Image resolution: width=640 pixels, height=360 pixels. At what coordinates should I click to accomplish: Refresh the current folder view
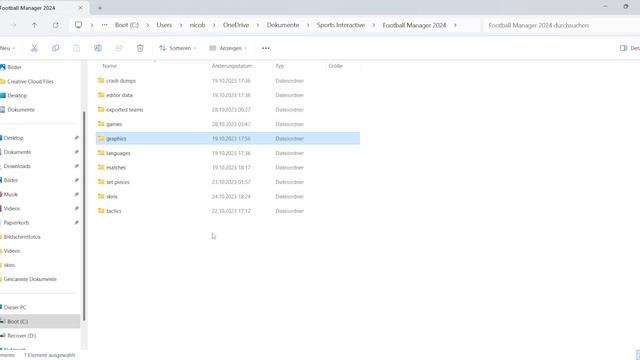(56, 25)
